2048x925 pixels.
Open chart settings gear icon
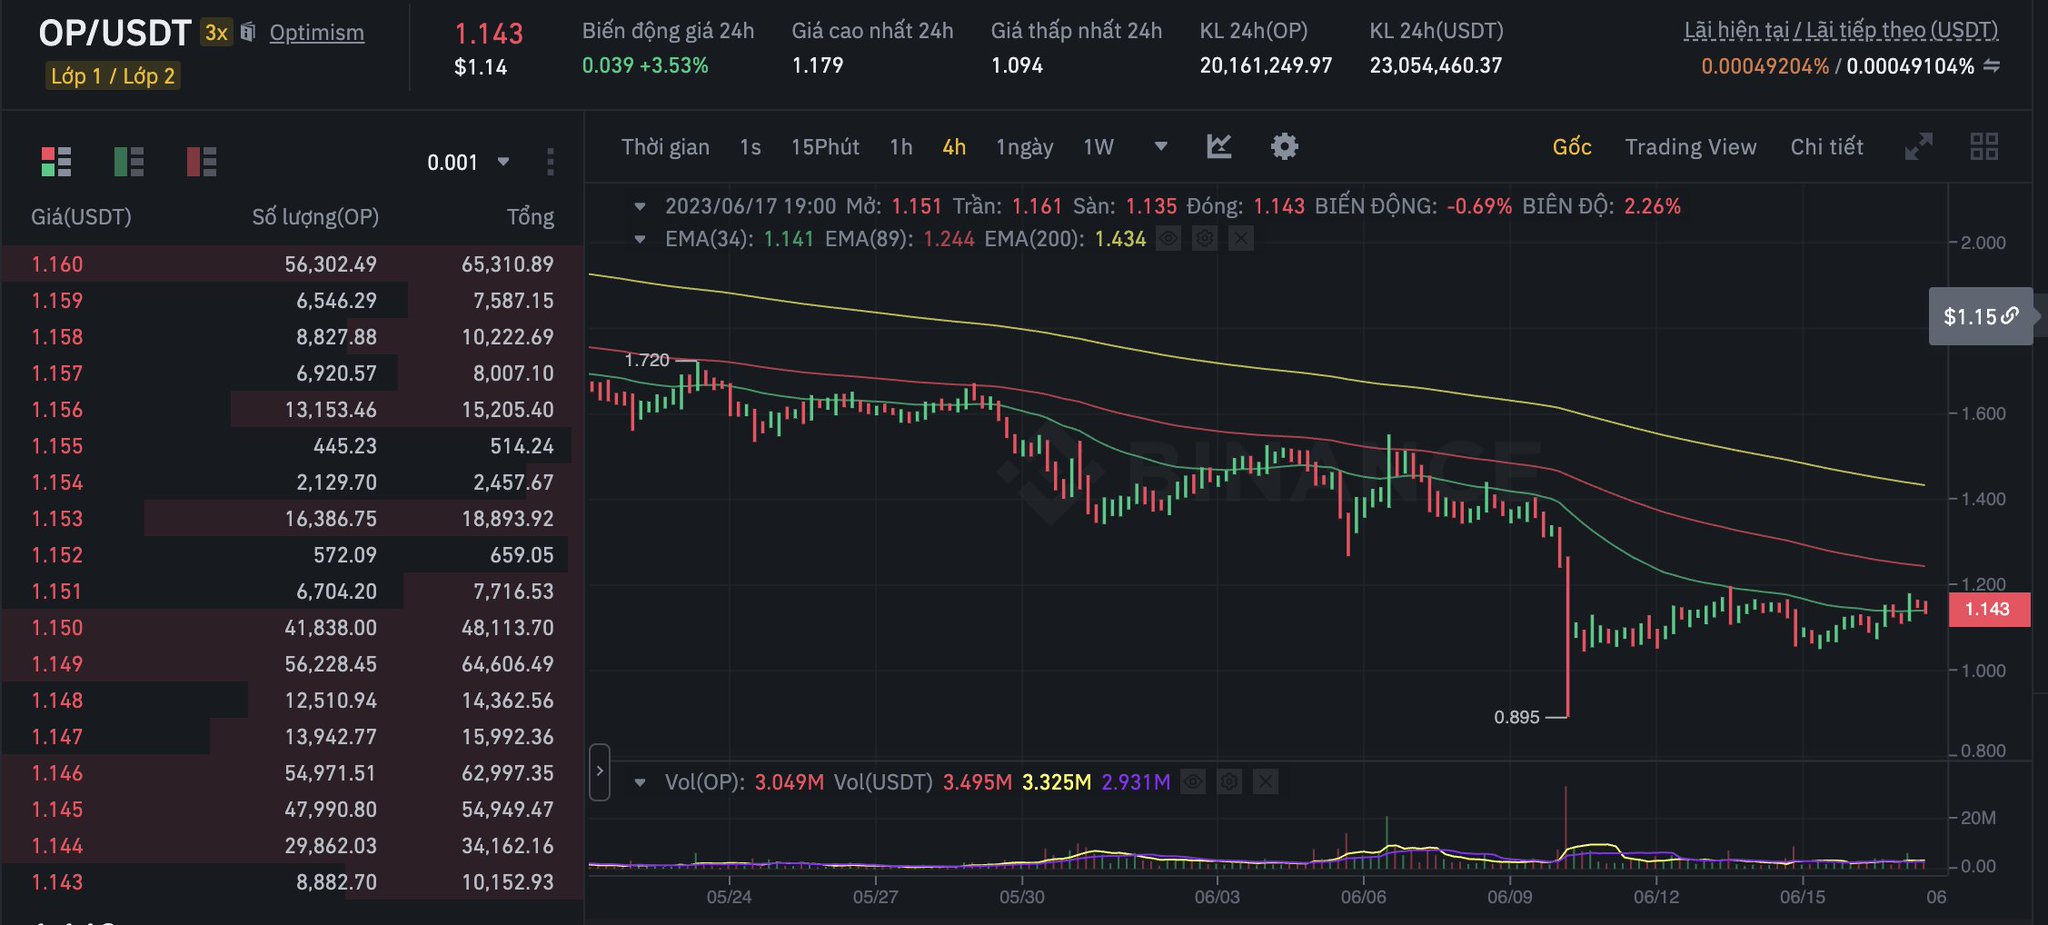(x=1284, y=147)
